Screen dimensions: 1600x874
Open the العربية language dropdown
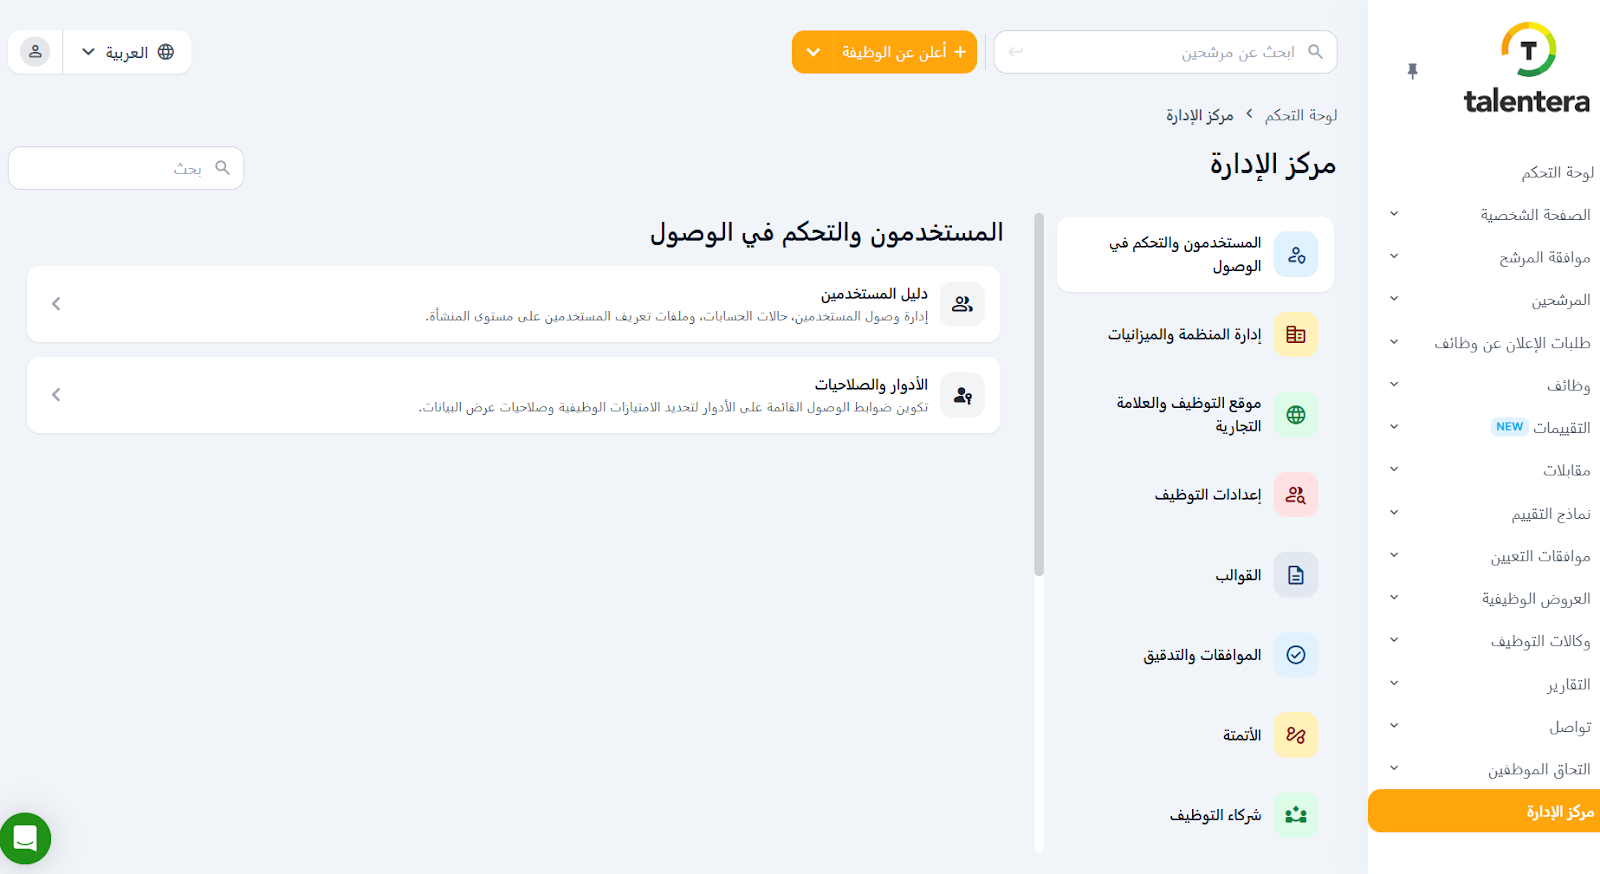[x=127, y=52]
